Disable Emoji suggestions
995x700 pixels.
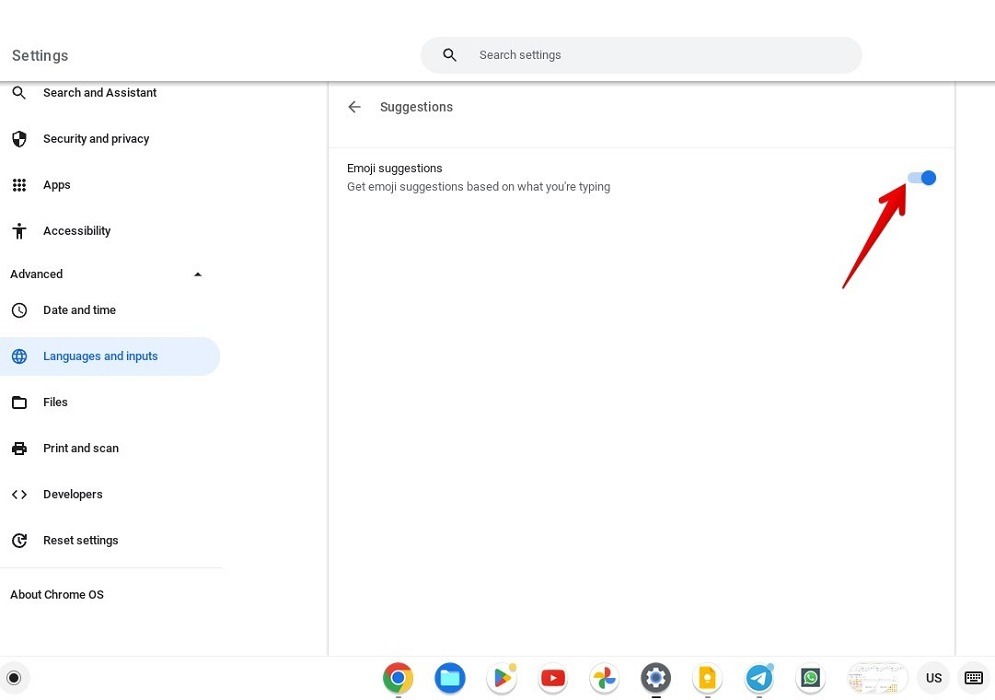point(921,177)
